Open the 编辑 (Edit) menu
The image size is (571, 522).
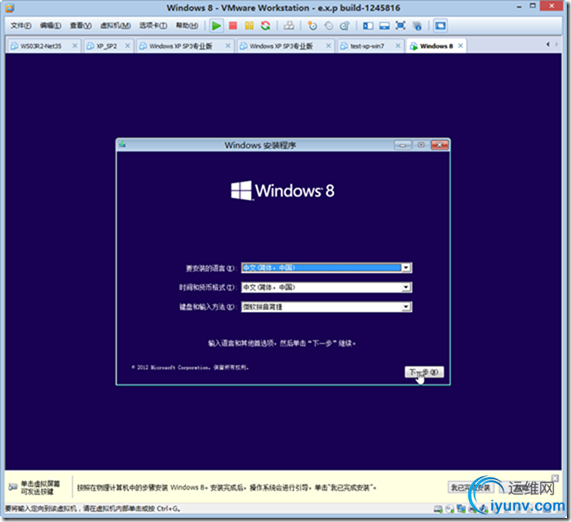(x=50, y=25)
